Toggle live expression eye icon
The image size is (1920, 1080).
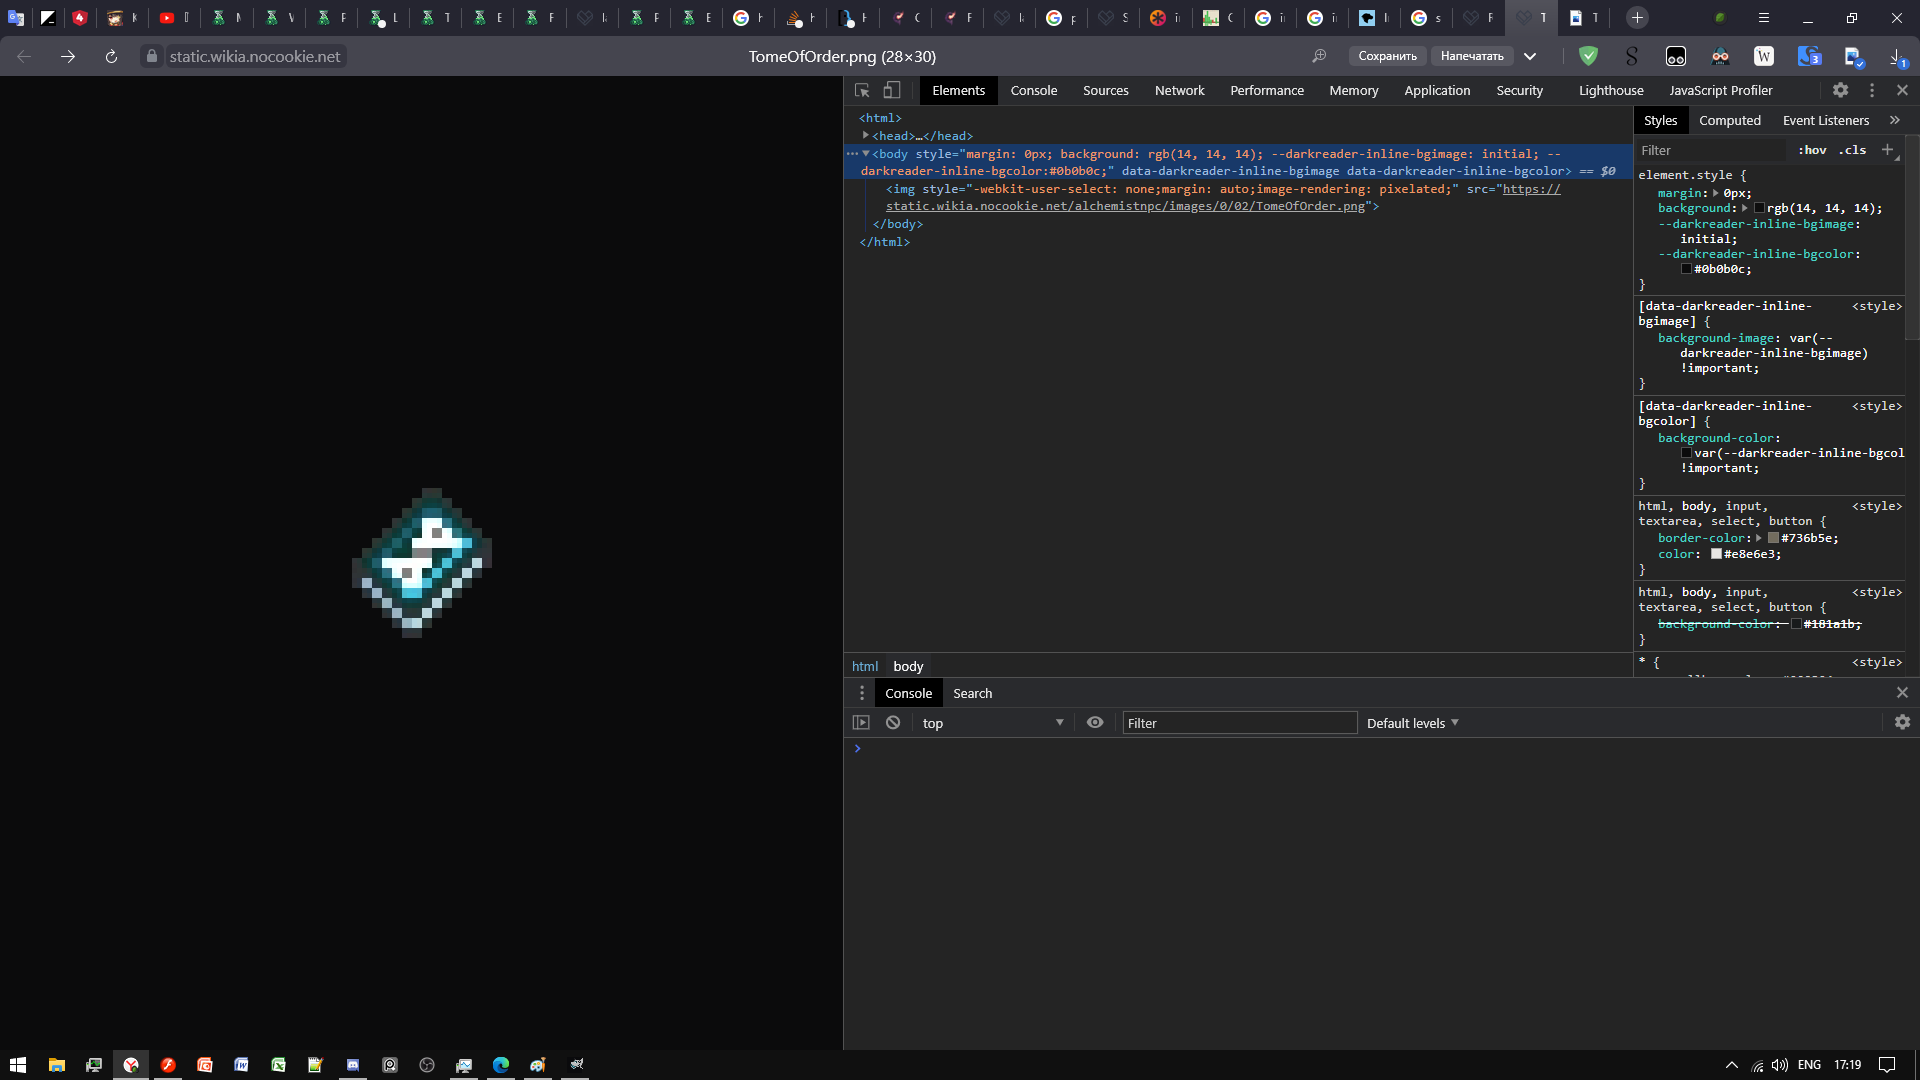click(x=1095, y=722)
